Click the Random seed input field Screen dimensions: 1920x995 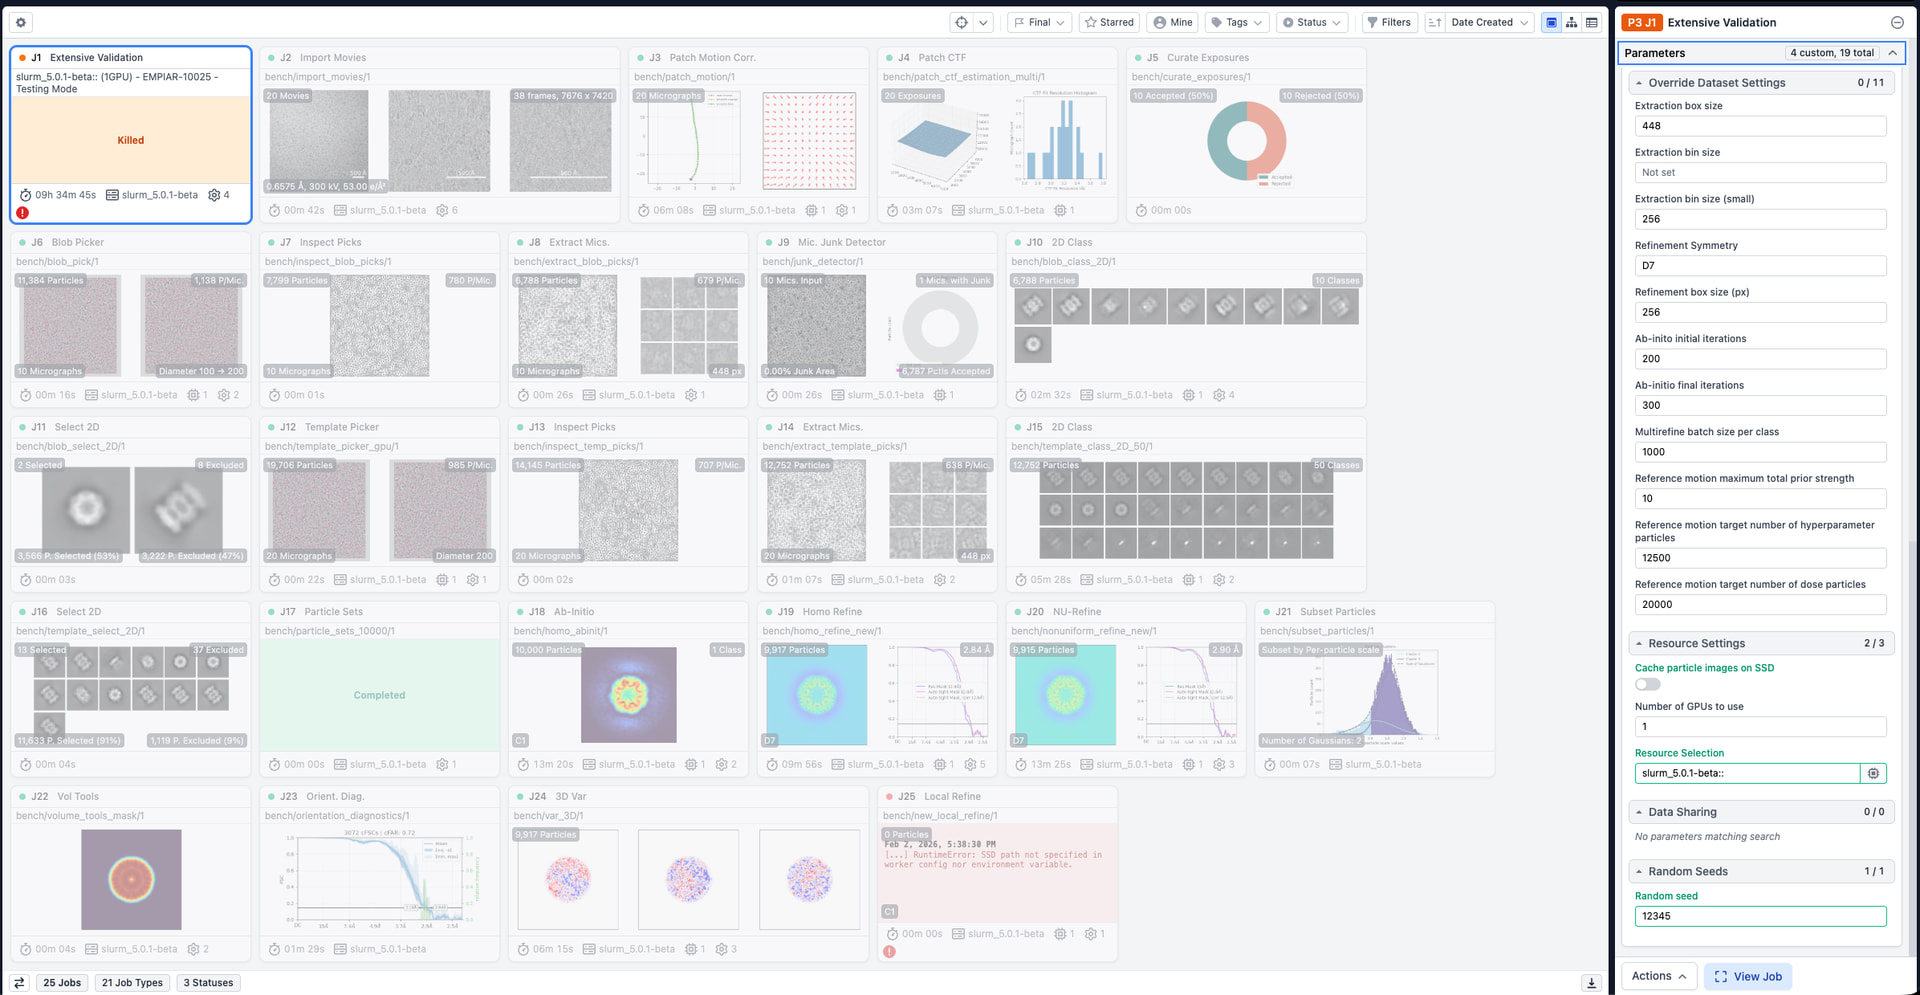click(1759, 916)
